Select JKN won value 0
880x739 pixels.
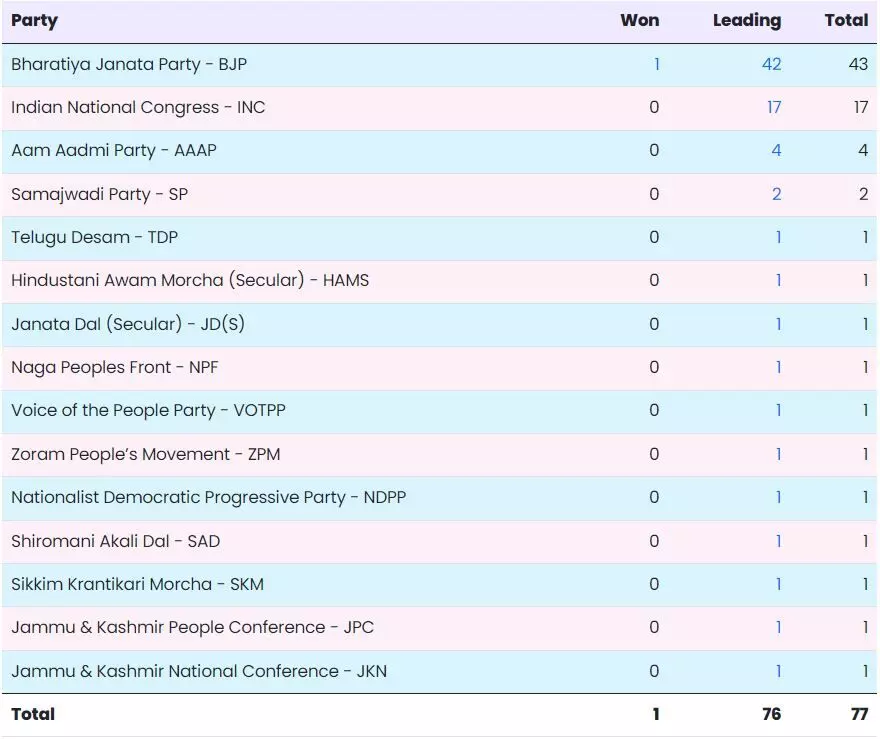click(x=654, y=671)
